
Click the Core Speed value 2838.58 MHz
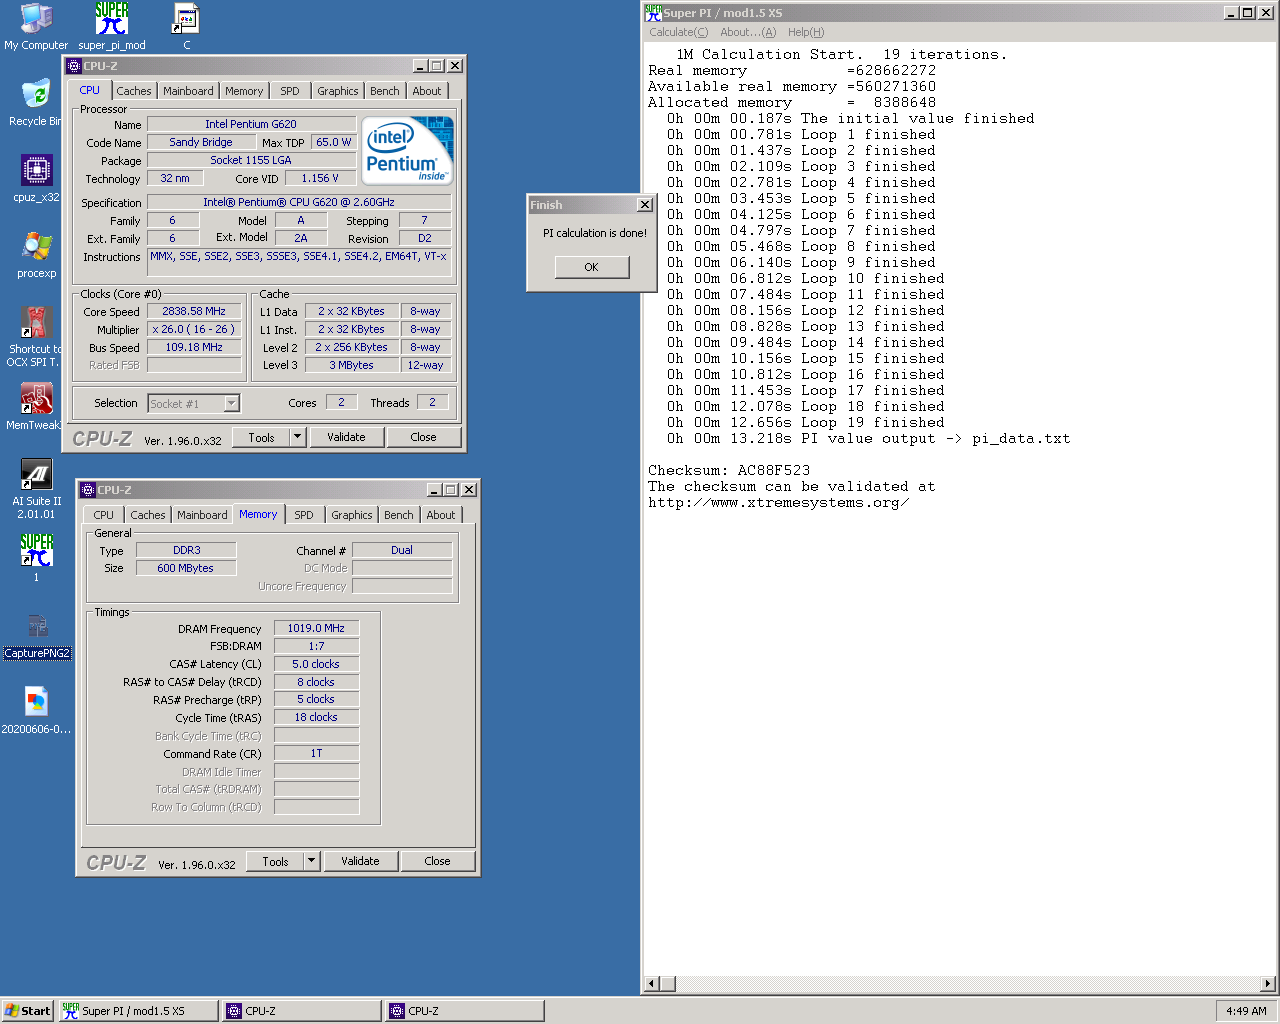tap(194, 311)
